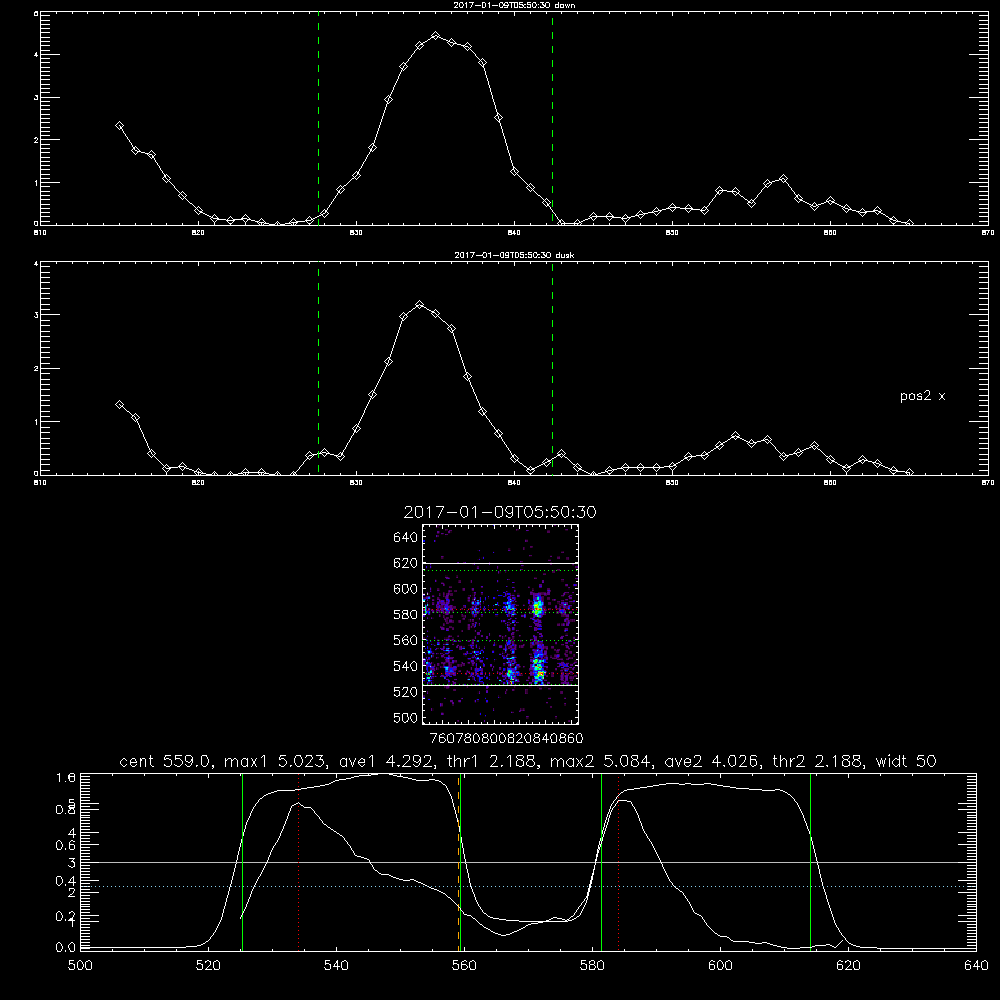Click the 'pos2 x' annotation in dusk plot
The image size is (1000, 1000).
[922, 396]
